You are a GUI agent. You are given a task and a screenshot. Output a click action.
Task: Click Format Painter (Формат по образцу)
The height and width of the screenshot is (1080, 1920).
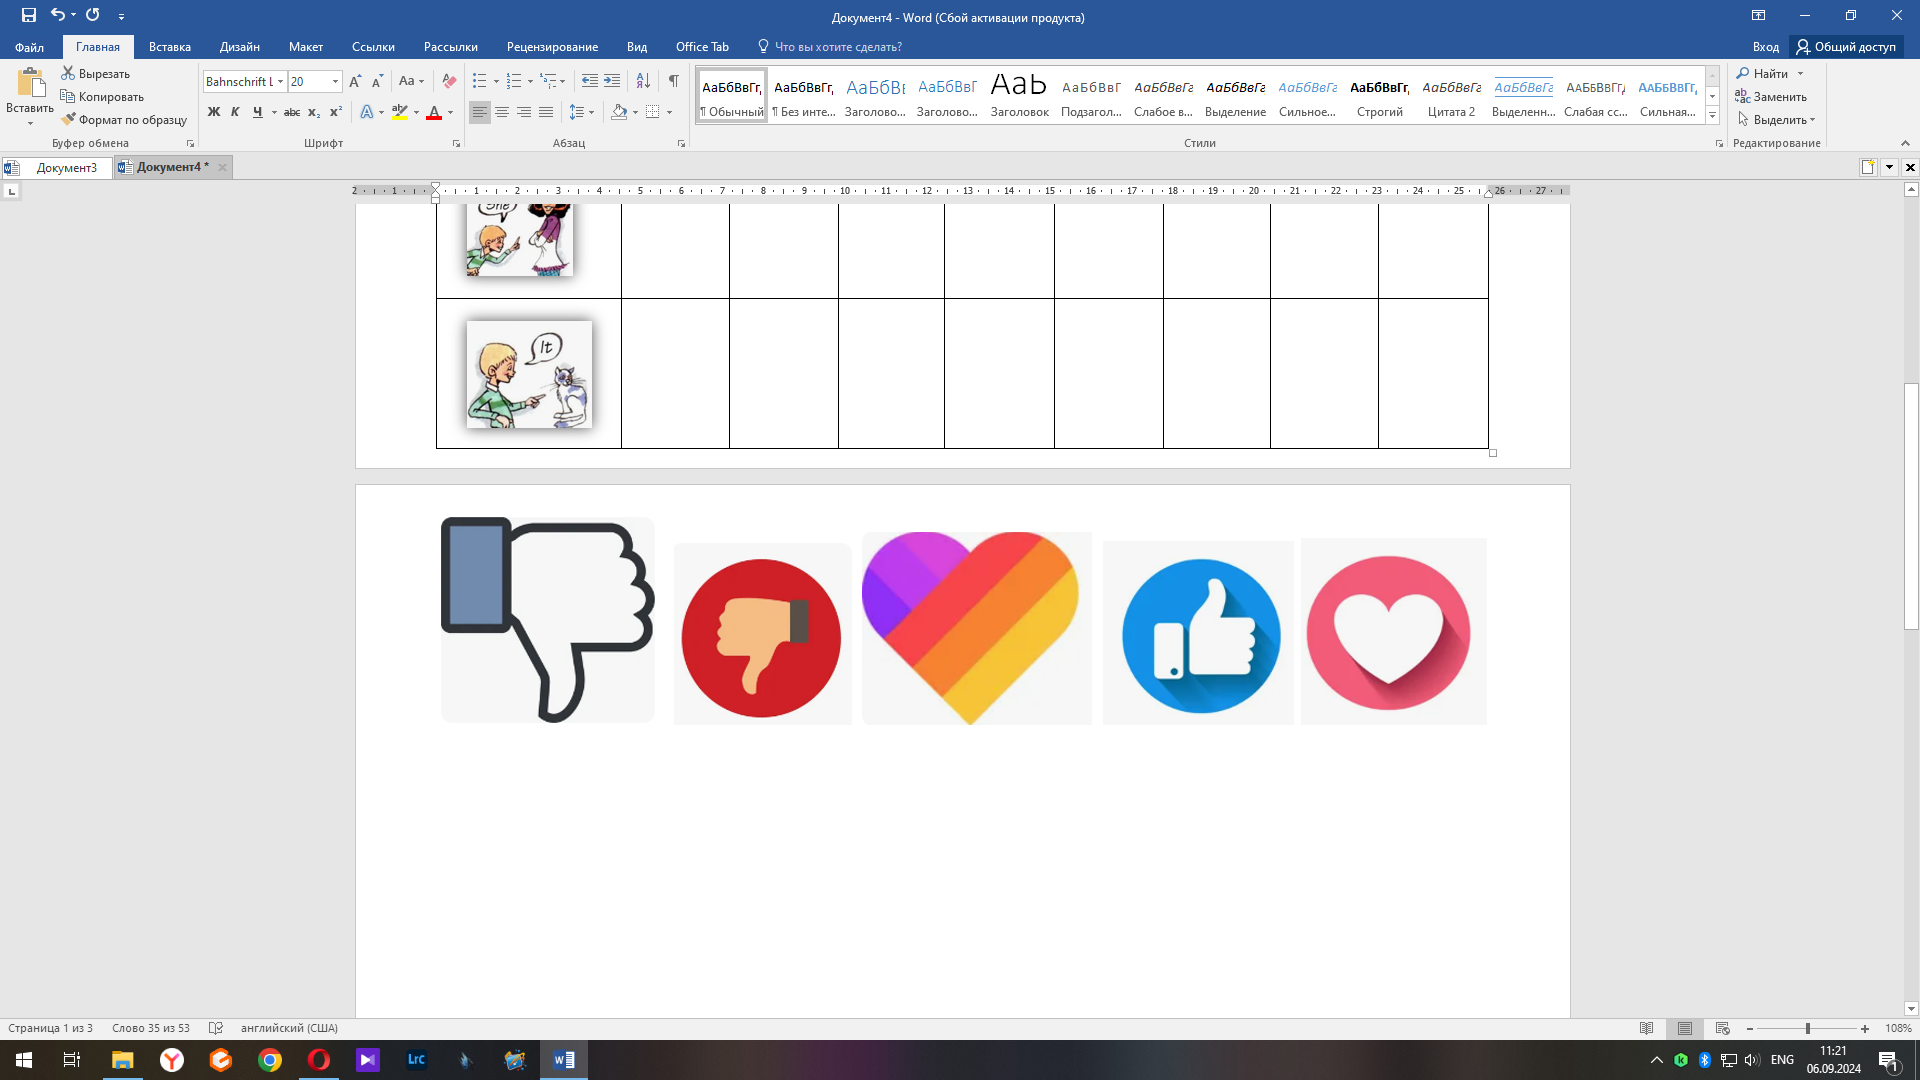point(124,120)
